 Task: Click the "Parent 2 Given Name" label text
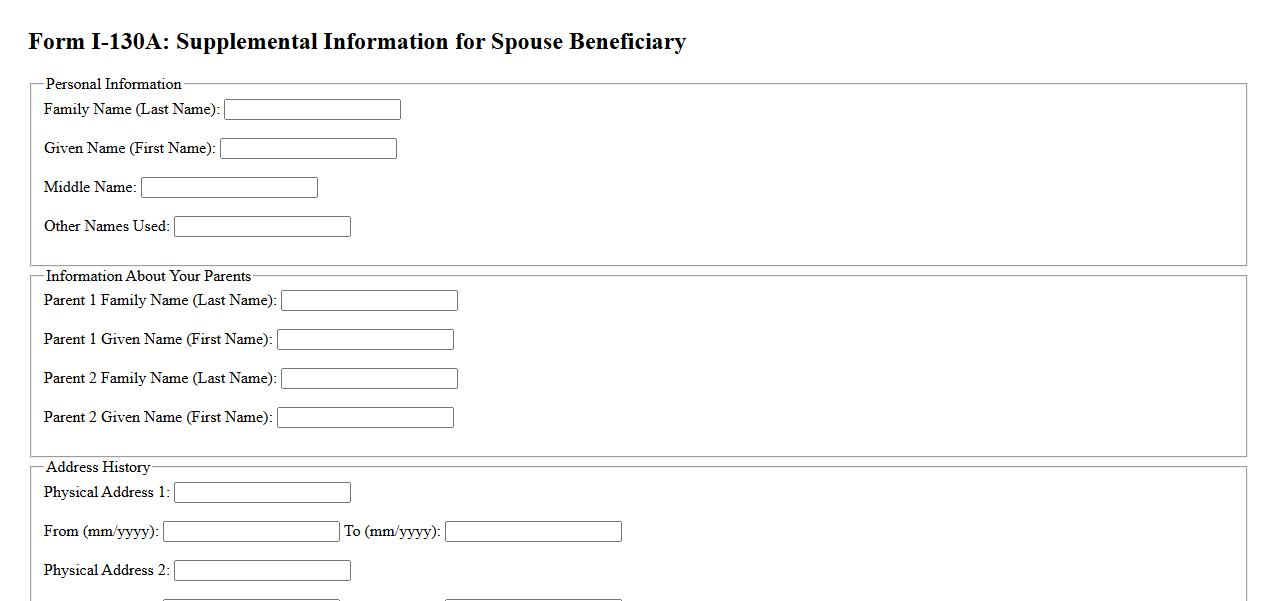click(x=158, y=417)
